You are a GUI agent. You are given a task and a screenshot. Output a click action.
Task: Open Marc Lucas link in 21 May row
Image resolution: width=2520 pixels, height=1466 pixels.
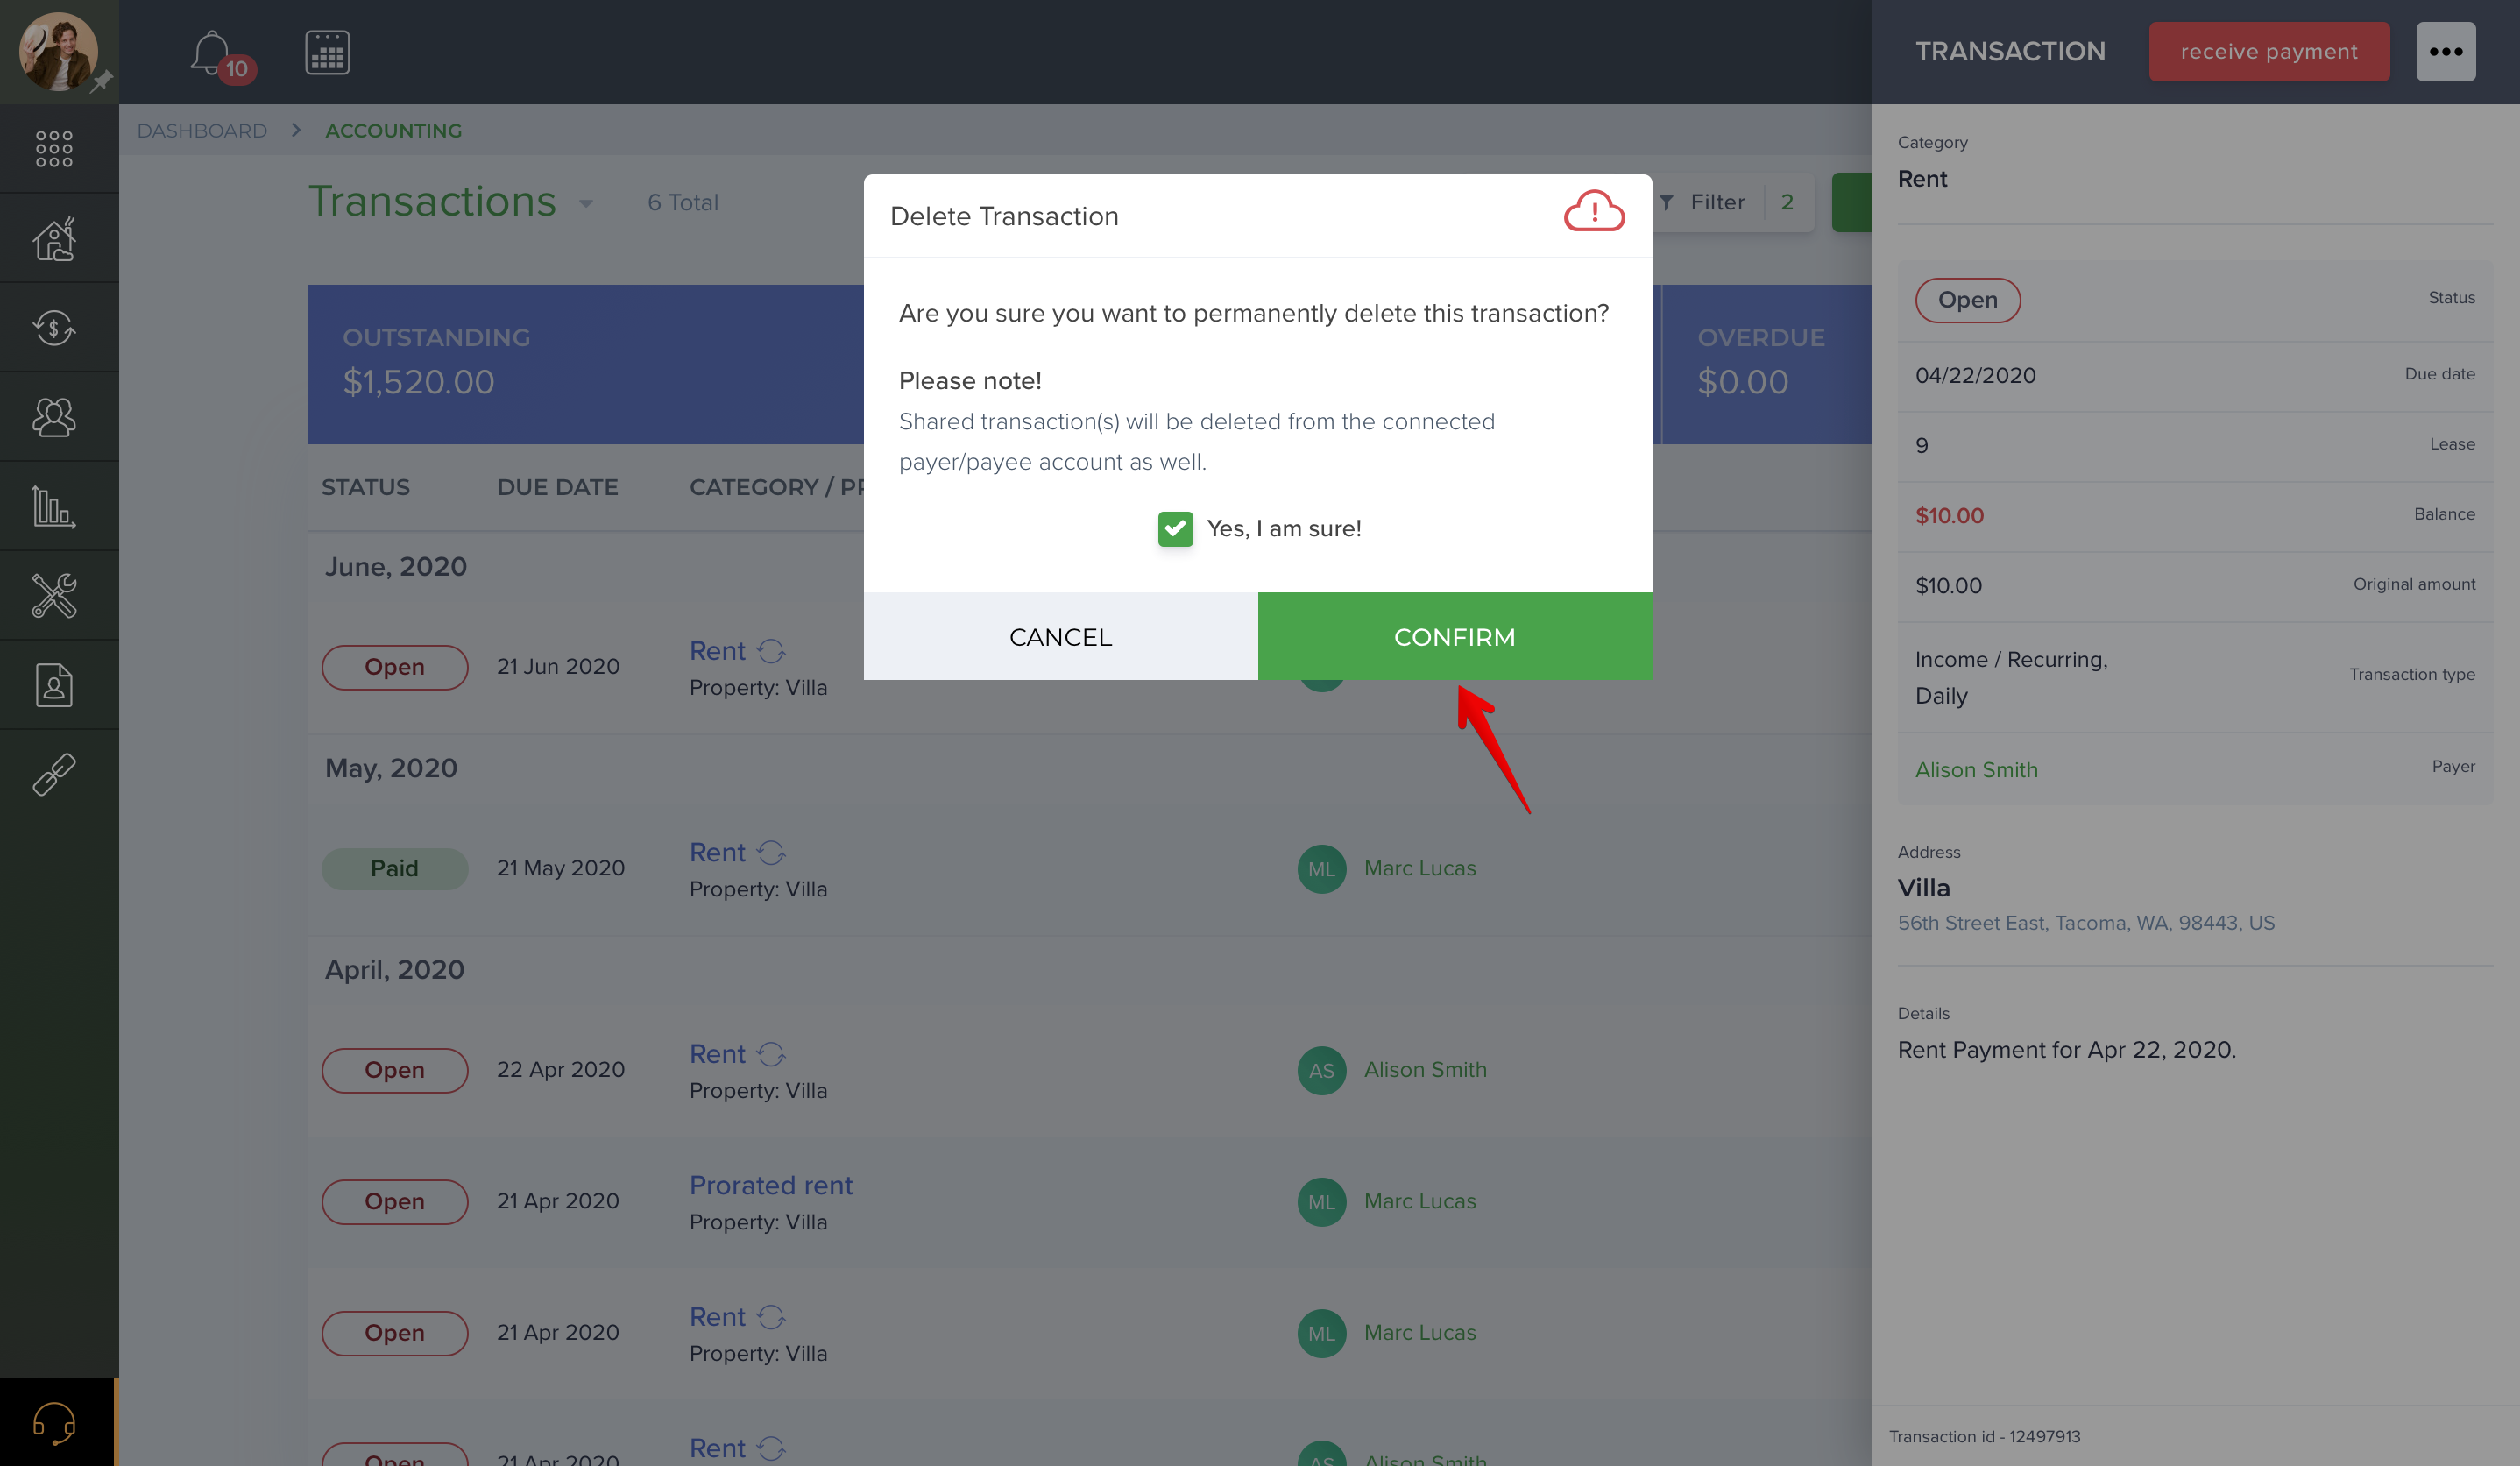(x=1420, y=868)
